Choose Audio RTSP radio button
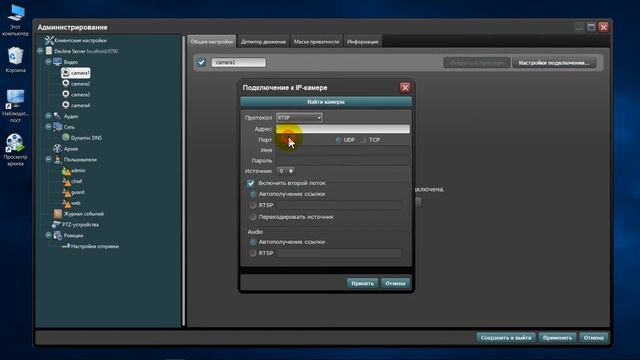This screenshot has height=360, width=640. point(253,253)
